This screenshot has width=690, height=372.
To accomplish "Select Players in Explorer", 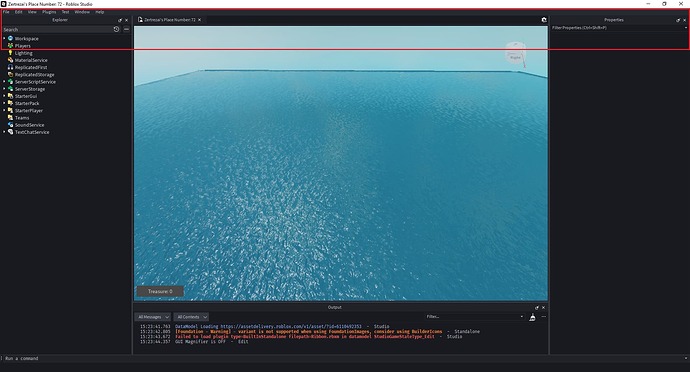I will click(23, 45).
